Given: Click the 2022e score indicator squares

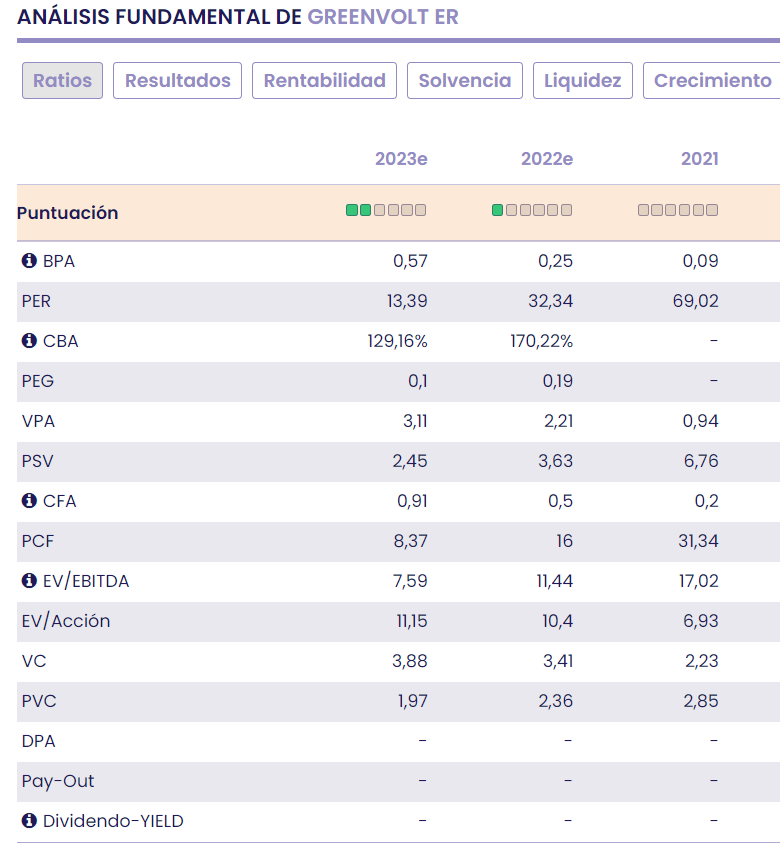Looking at the screenshot, I should pyautogui.click(x=532, y=210).
